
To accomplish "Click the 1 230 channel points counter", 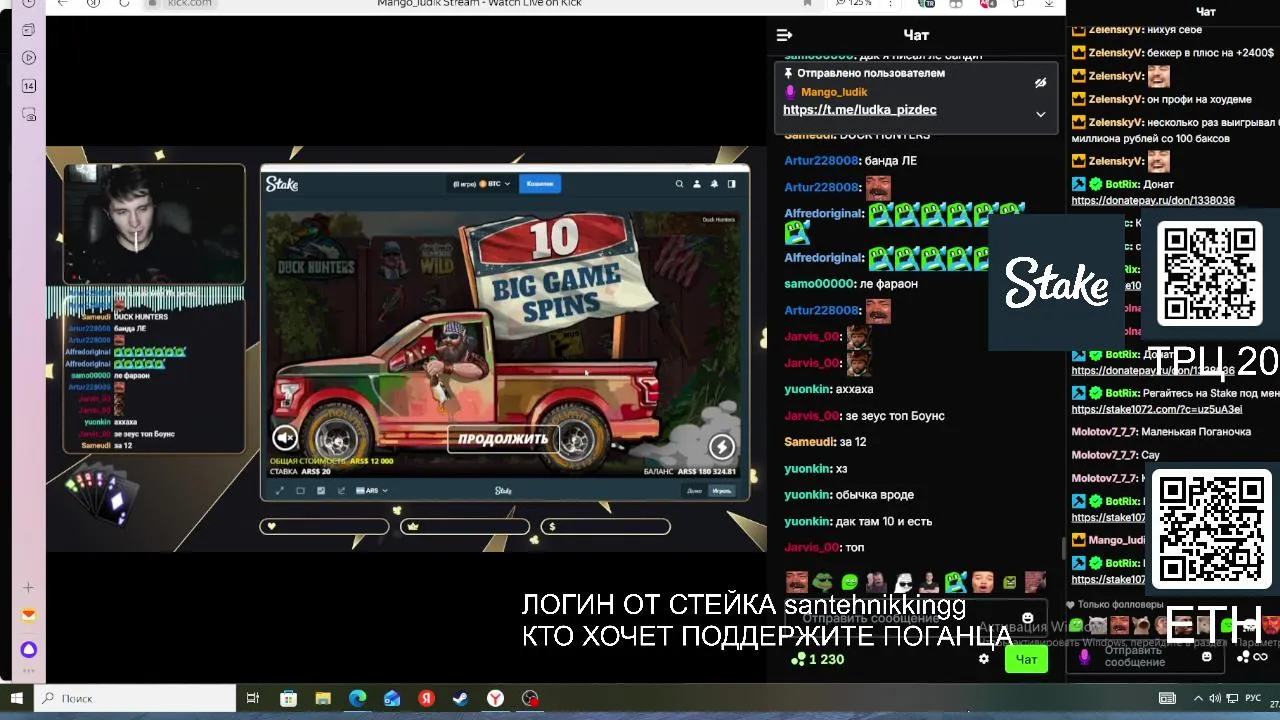I will point(817,659).
